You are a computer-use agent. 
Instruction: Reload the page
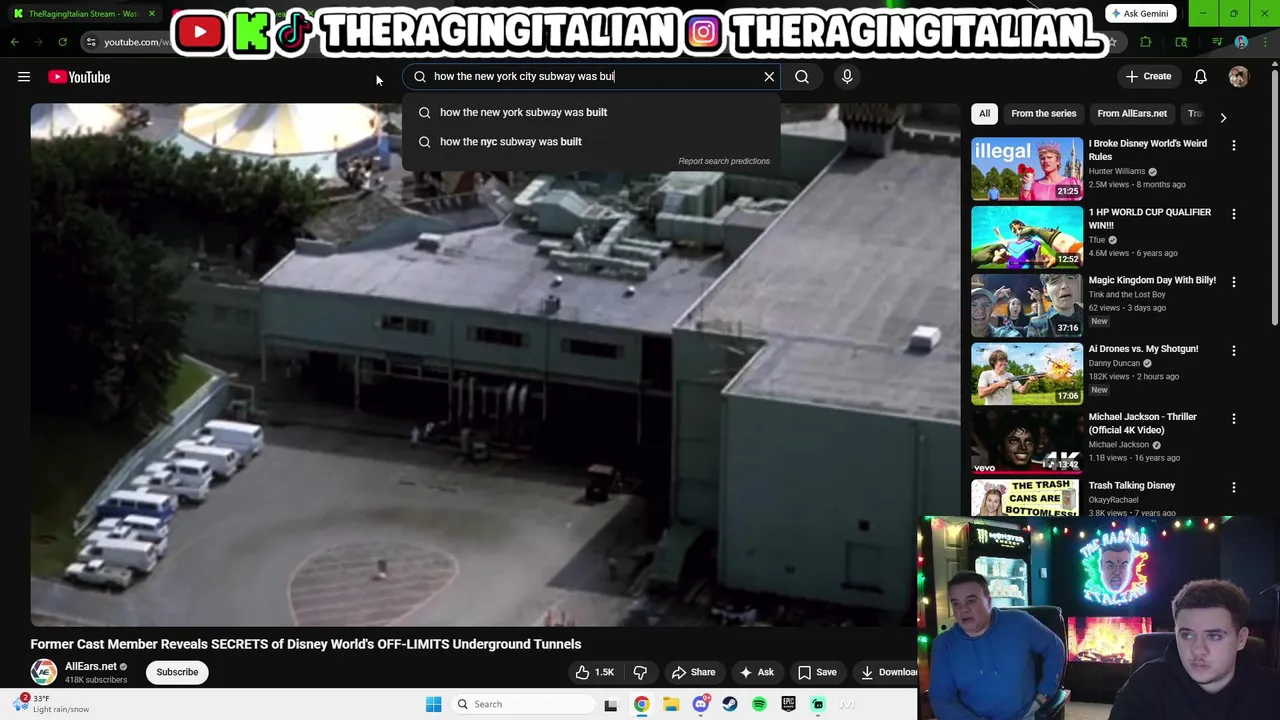pos(62,42)
